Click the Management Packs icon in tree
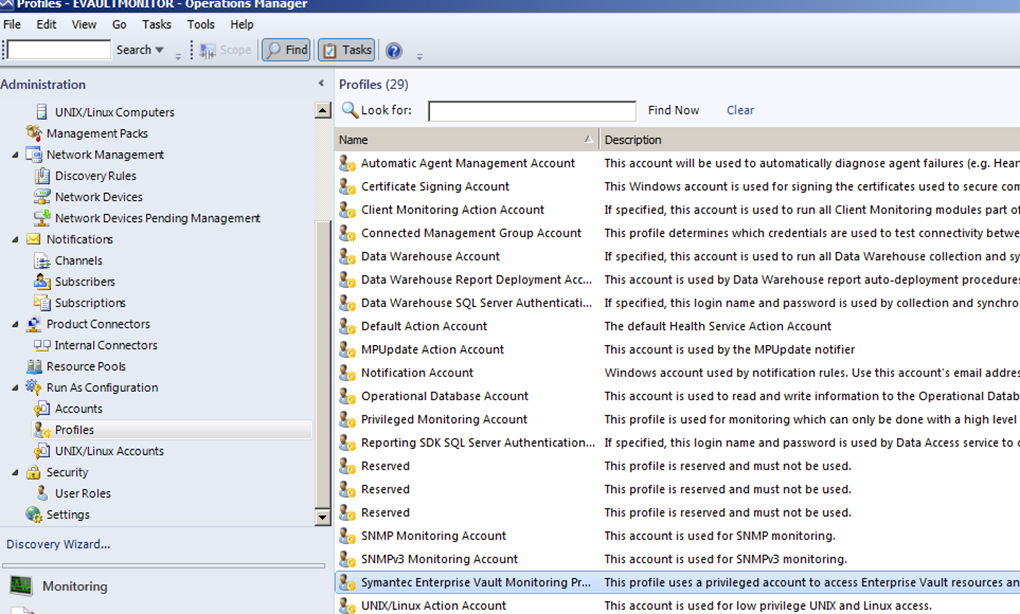Viewport: 1020px width, 614px height. (x=33, y=133)
